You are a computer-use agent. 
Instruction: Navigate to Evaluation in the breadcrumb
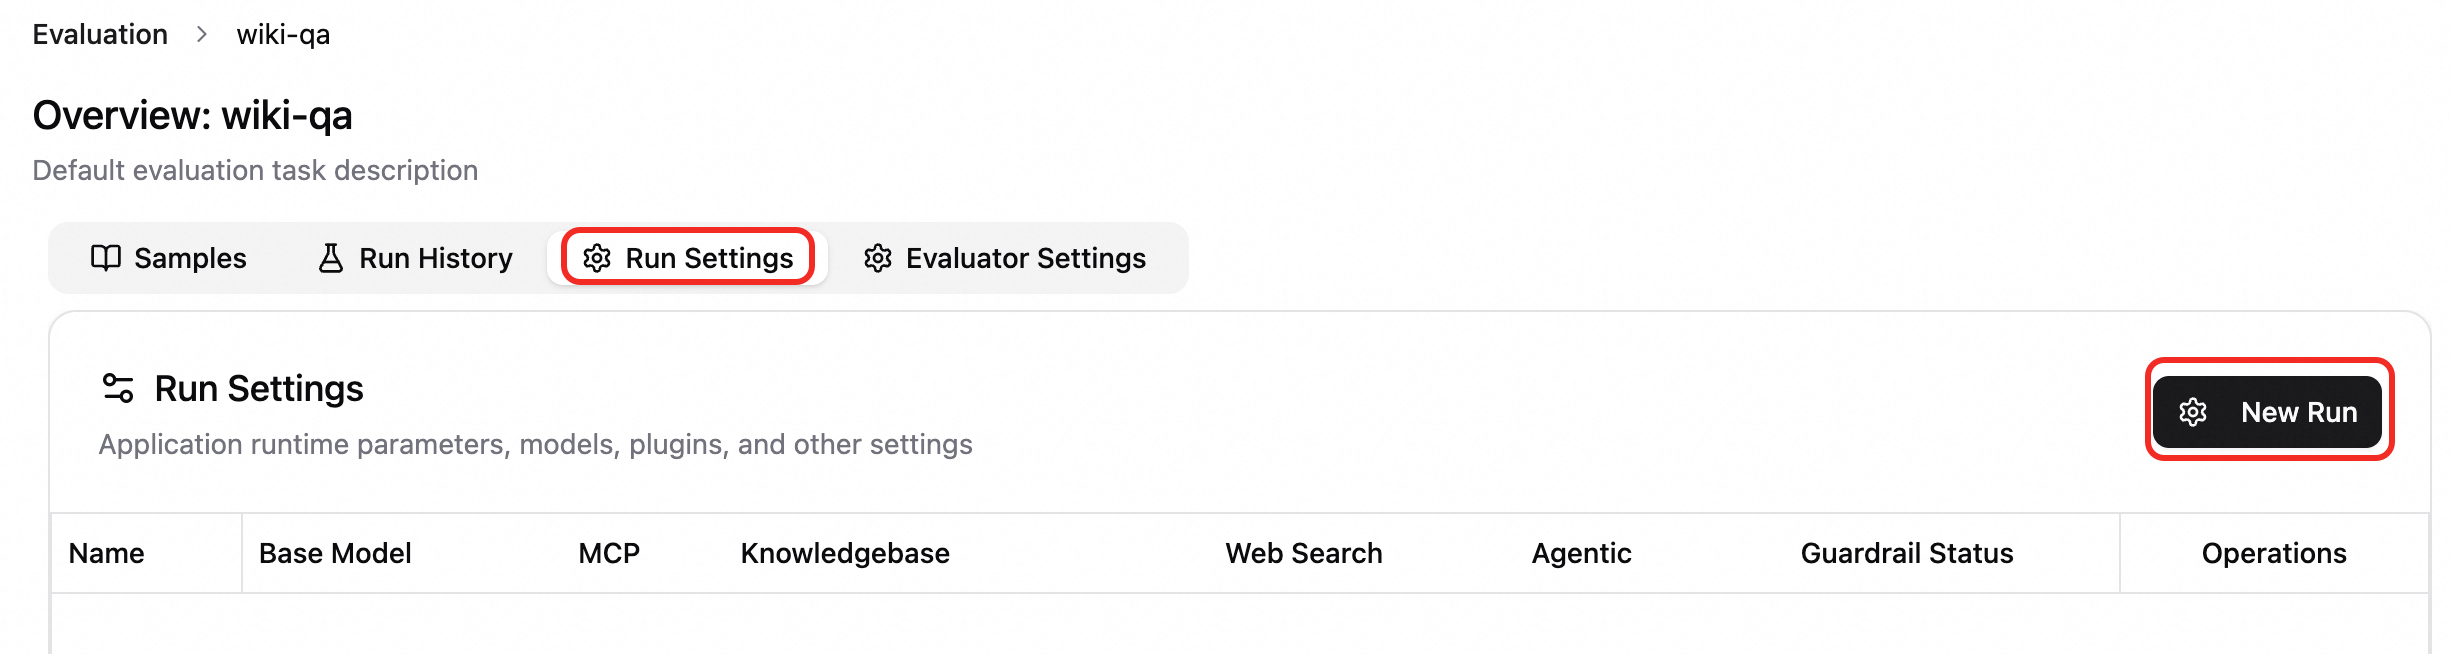[100, 34]
